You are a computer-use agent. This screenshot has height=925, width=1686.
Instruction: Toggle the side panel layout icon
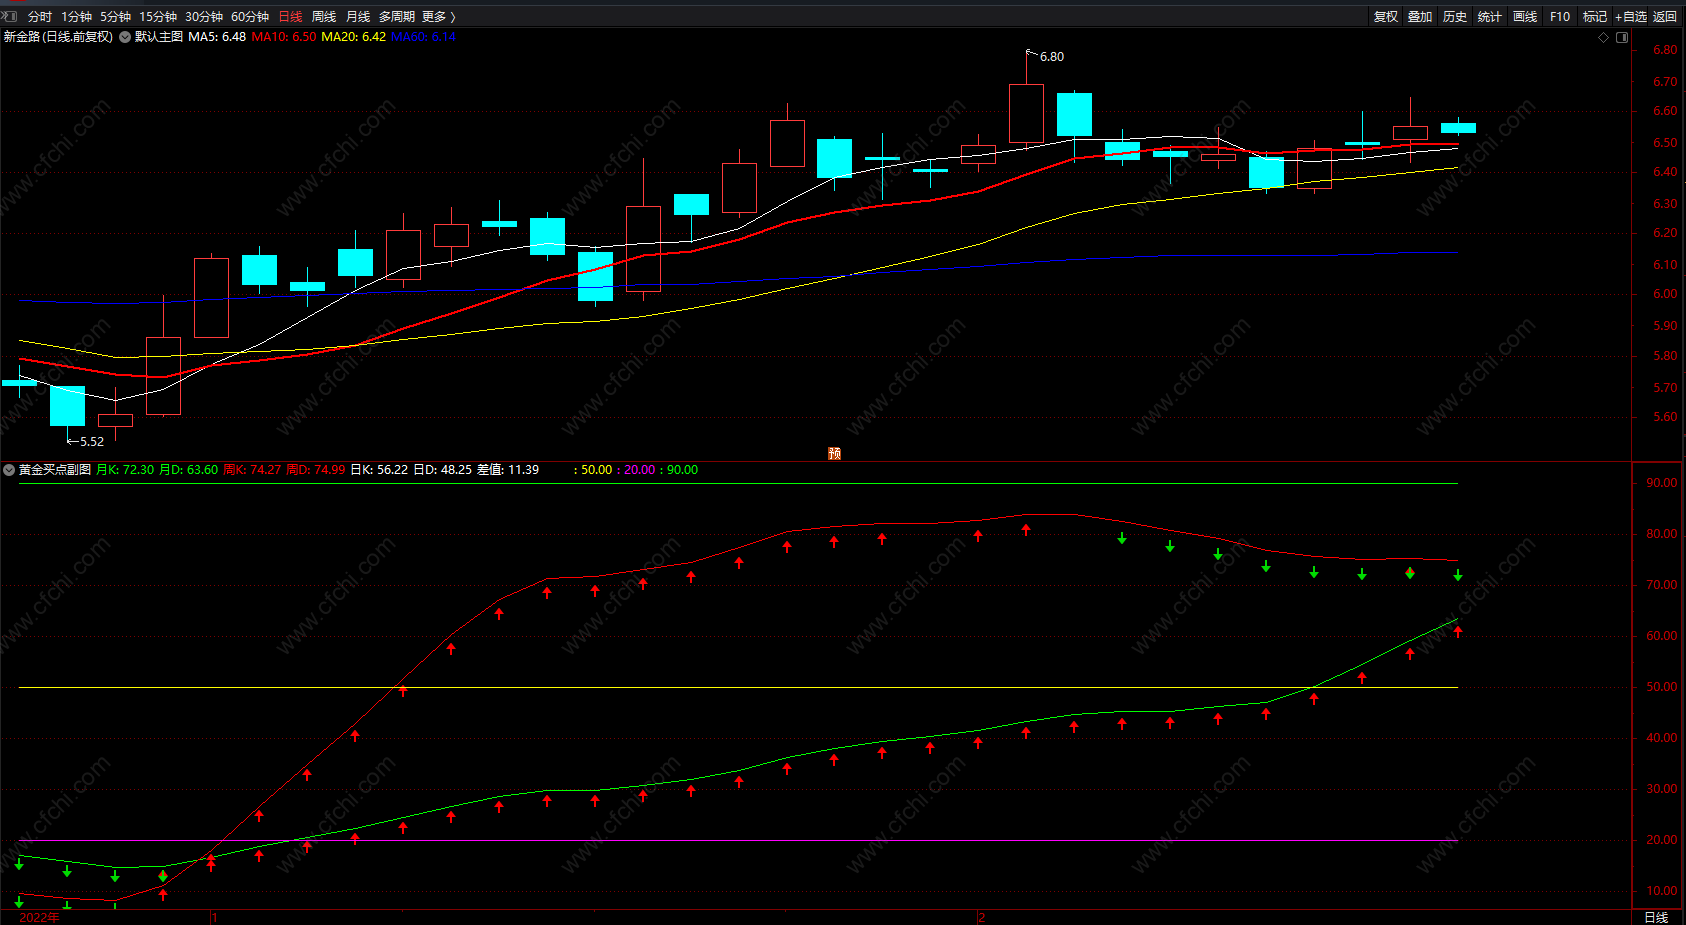[x=1622, y=37]
